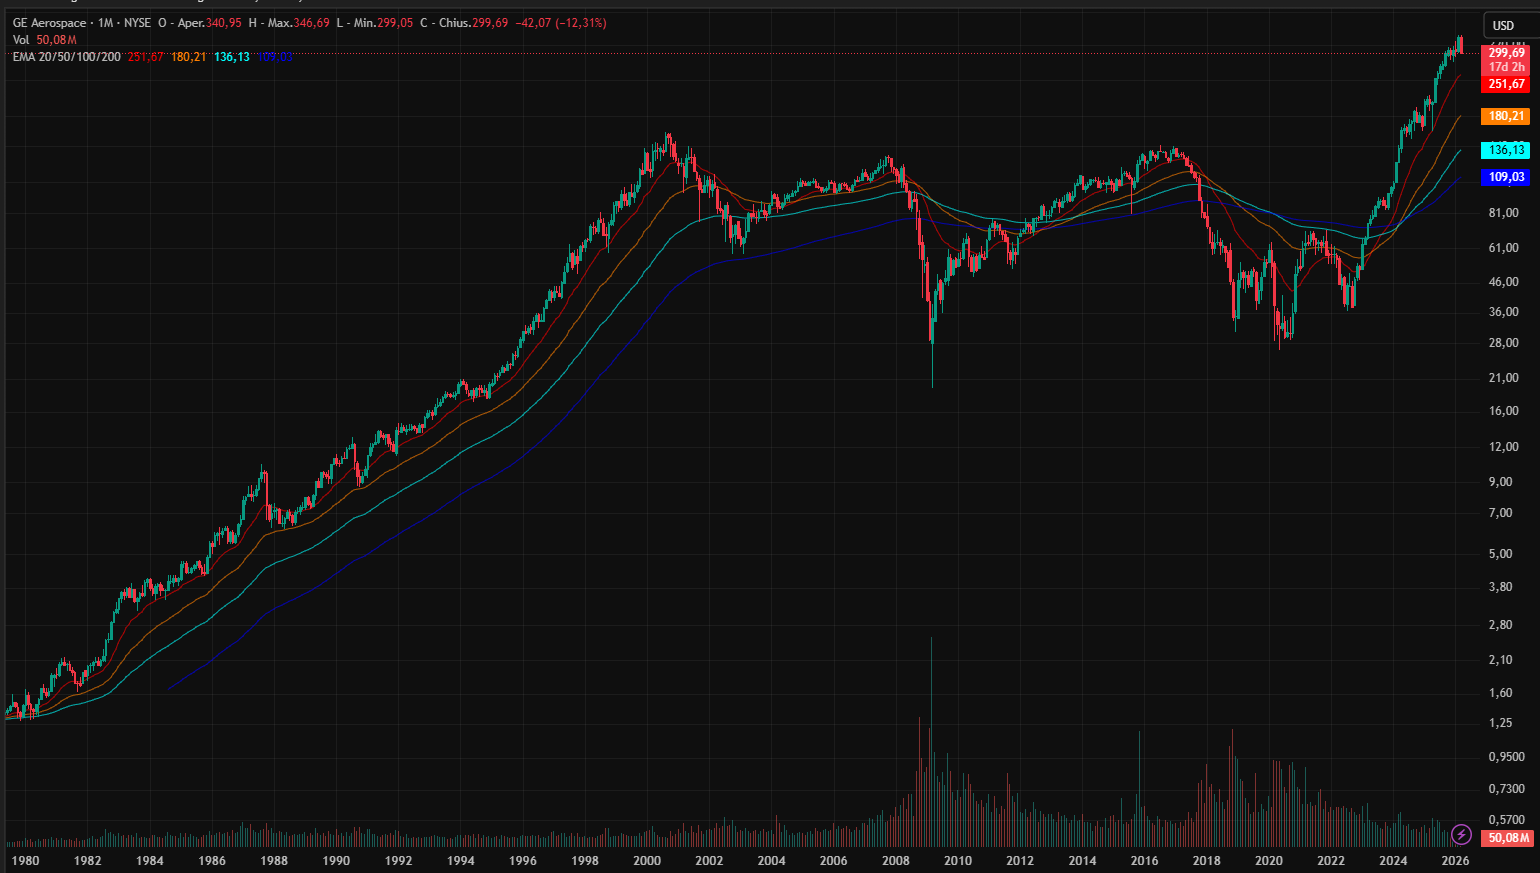The width and height of the screenshot is (1540, 873).
Task: Click the 2020 label on time axis
Action: [x=1269, y=861]
